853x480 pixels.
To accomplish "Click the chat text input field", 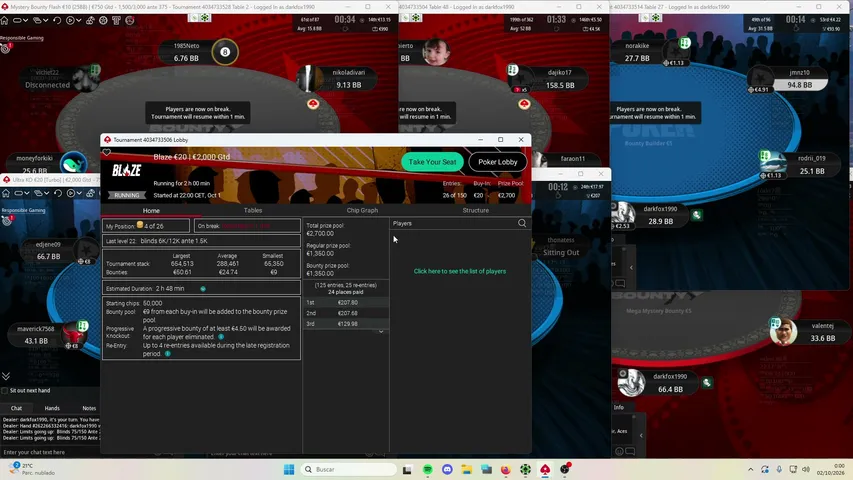I will pos(51,452).
